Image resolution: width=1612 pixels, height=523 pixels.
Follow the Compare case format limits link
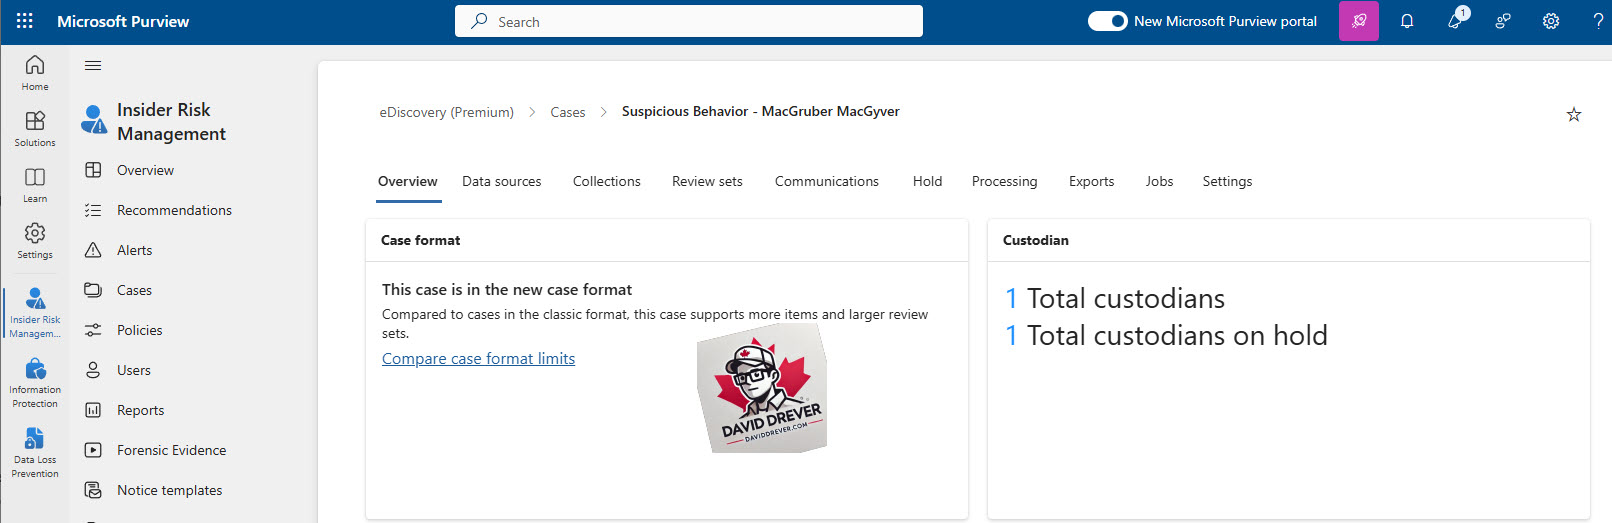478,359
